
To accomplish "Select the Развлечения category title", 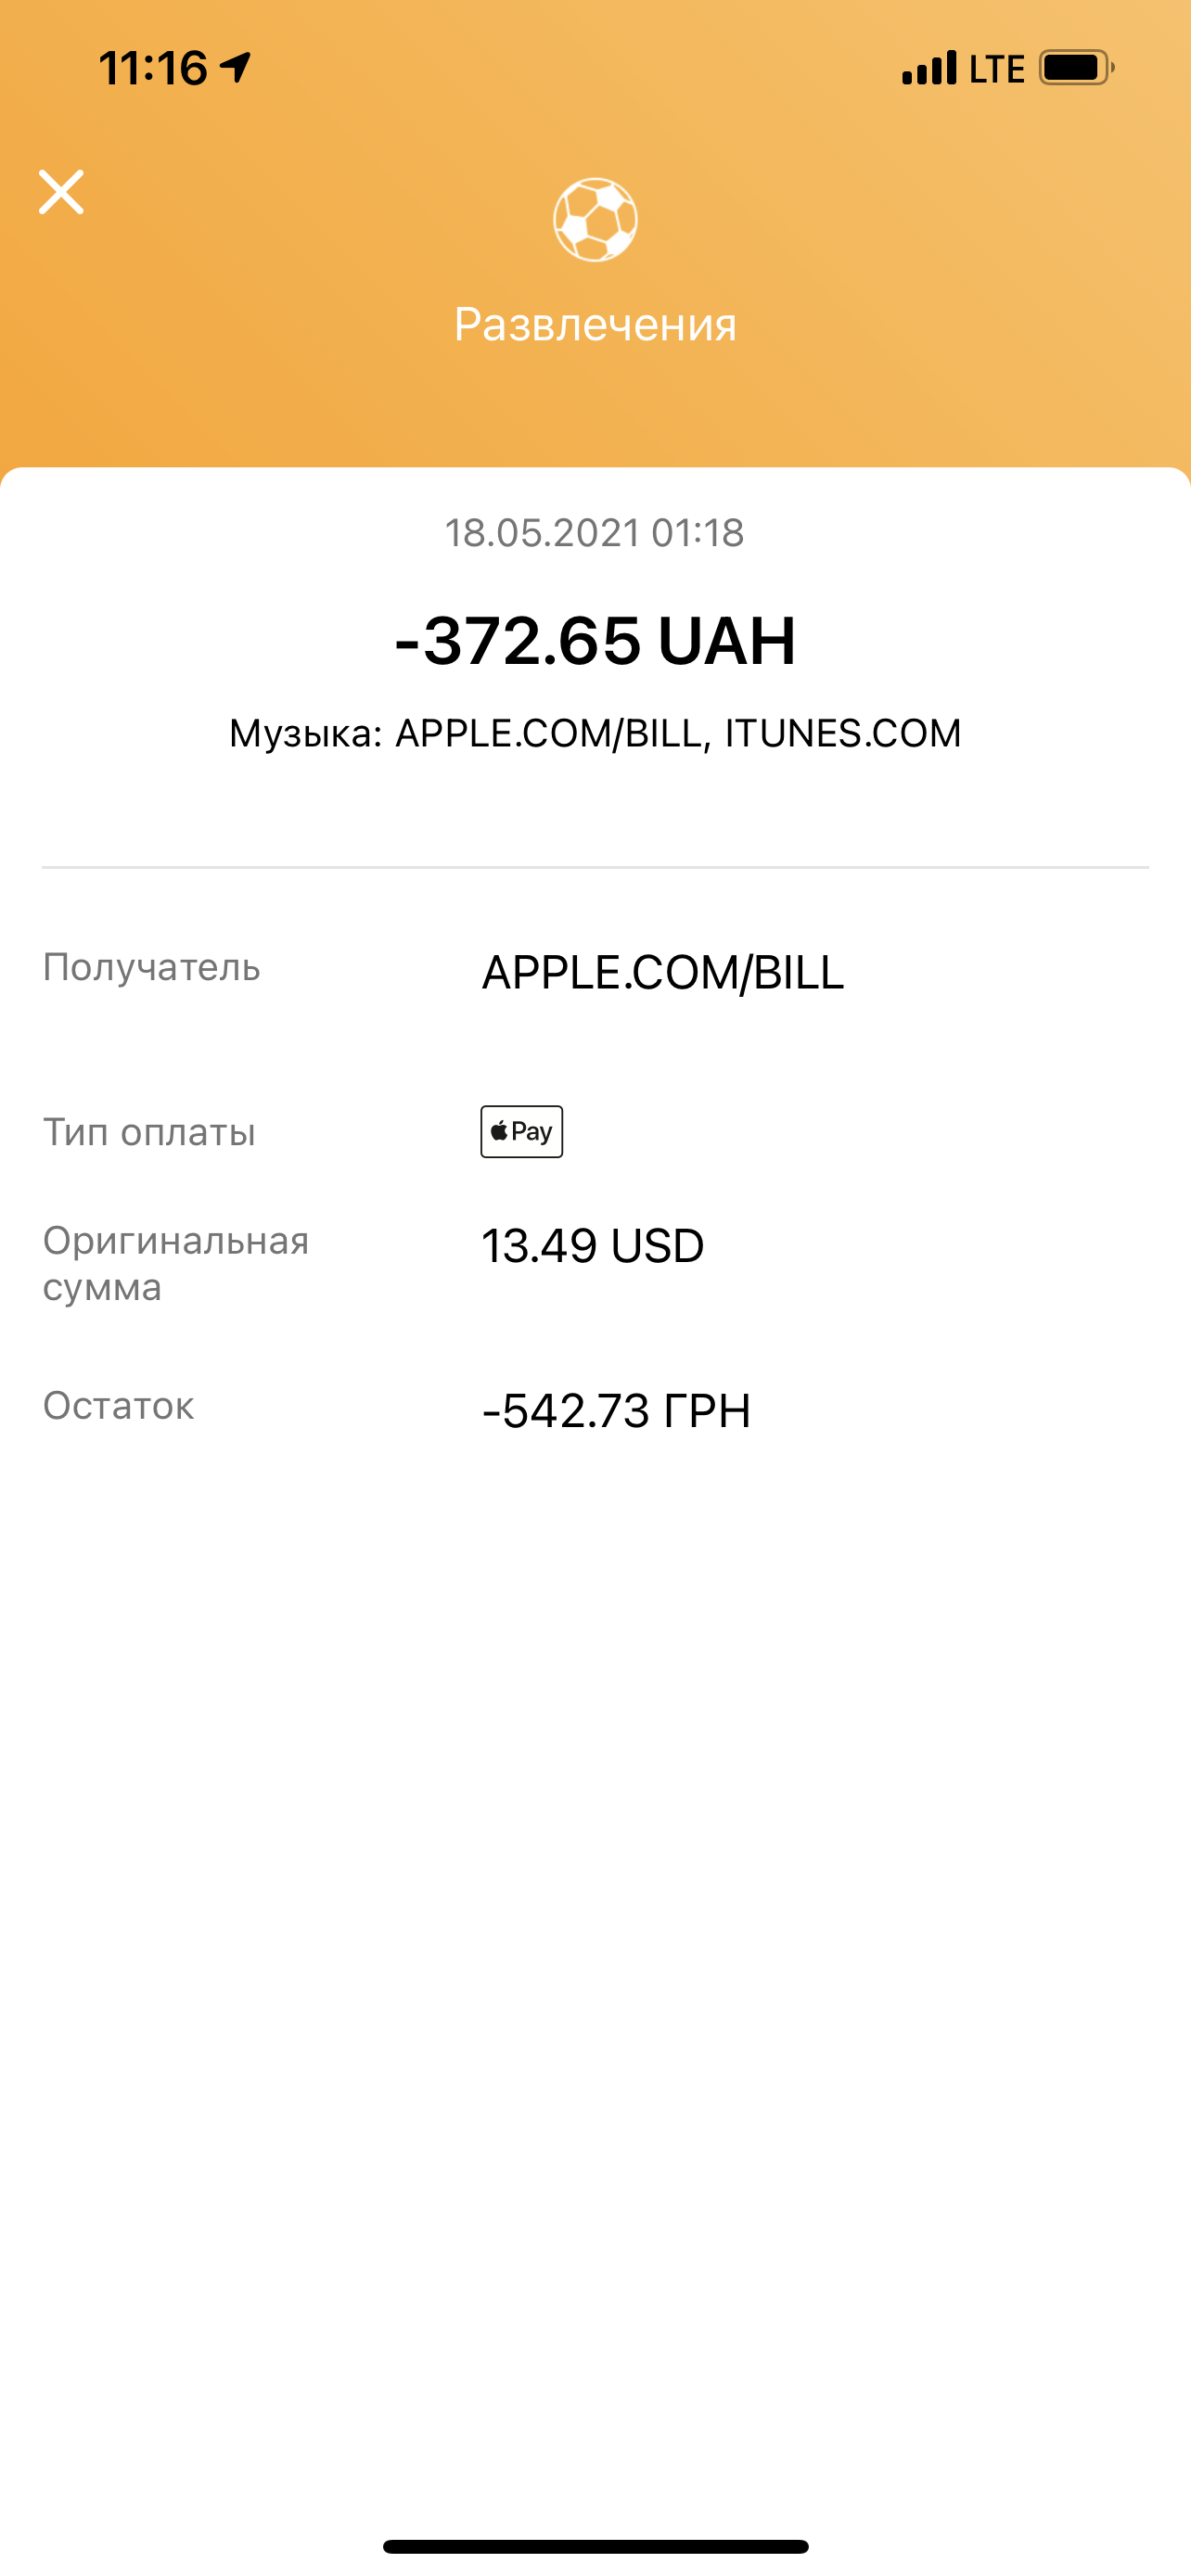I will pos(595,324).
